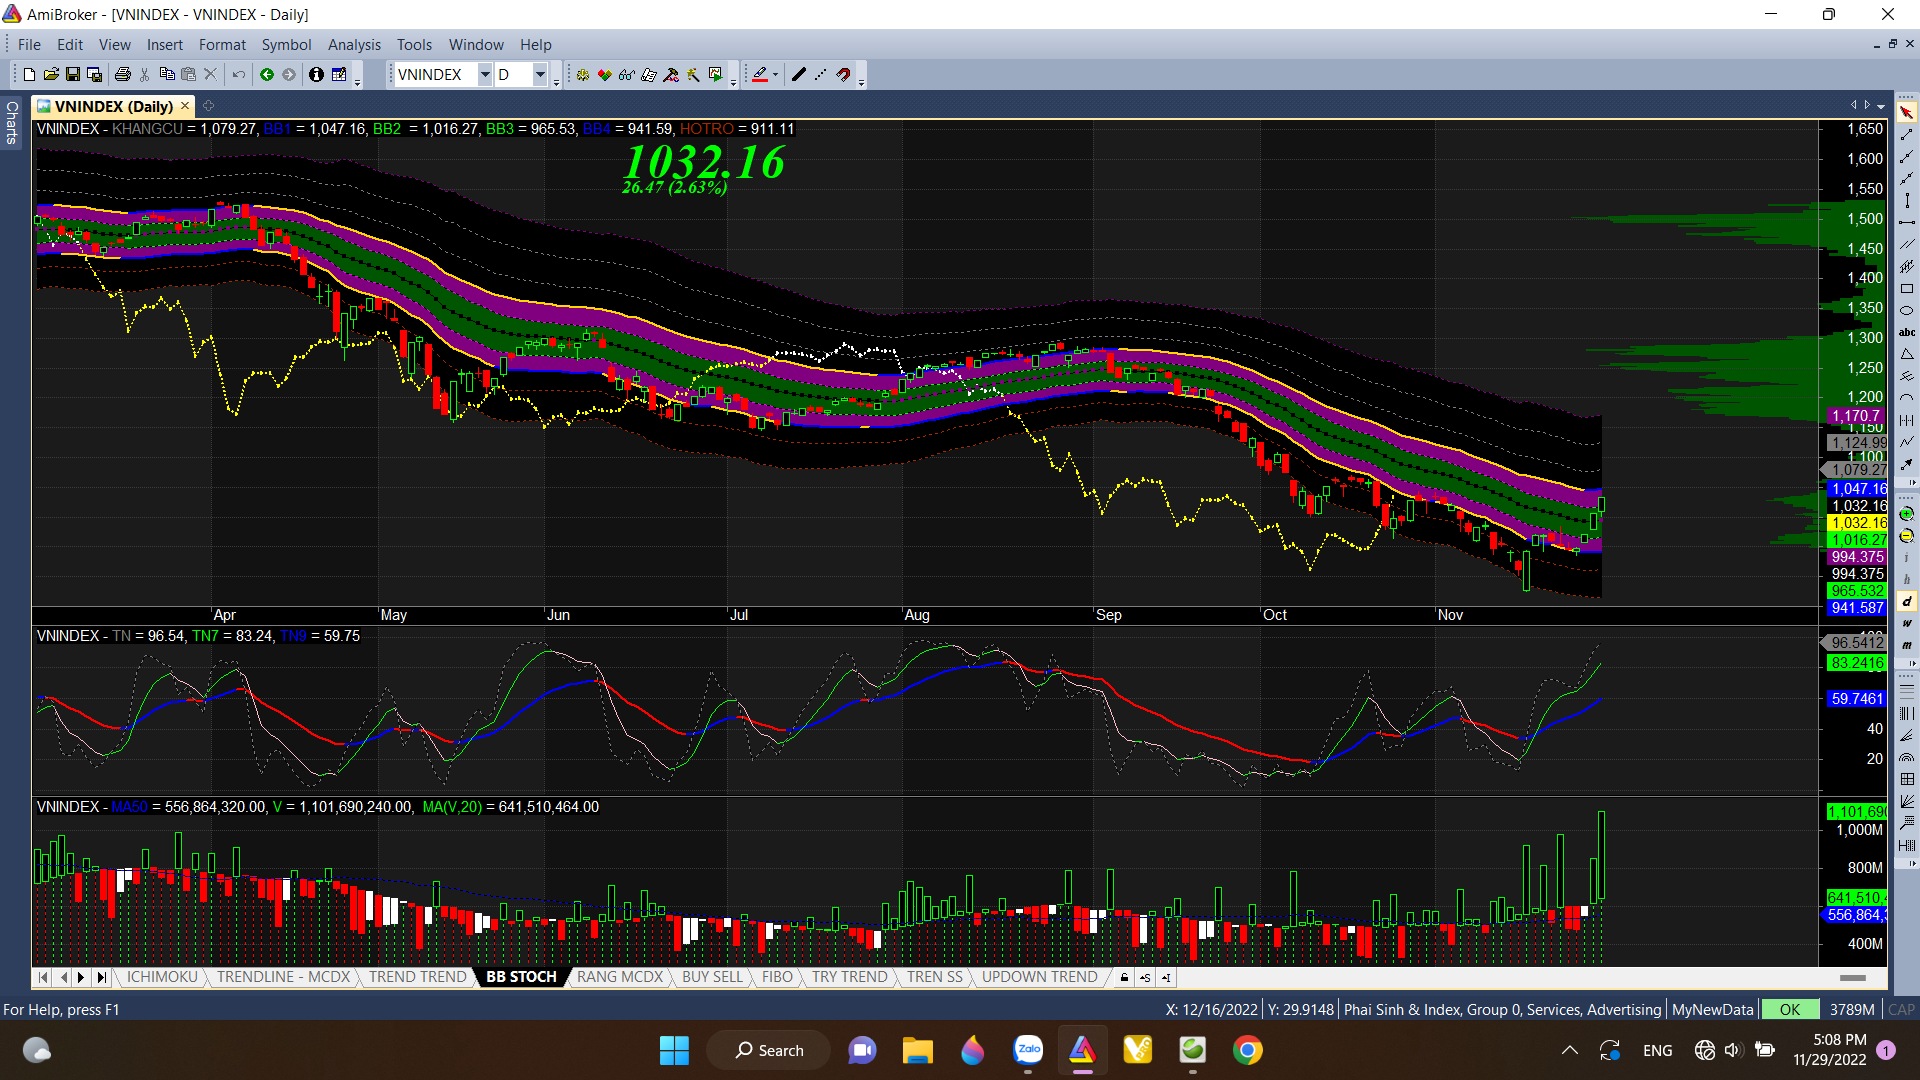This screenshot has width=1920, height=1080.
Task: Select the Ellipse drawing tool
Action: pyautogui.click(x=1907, y=310)
